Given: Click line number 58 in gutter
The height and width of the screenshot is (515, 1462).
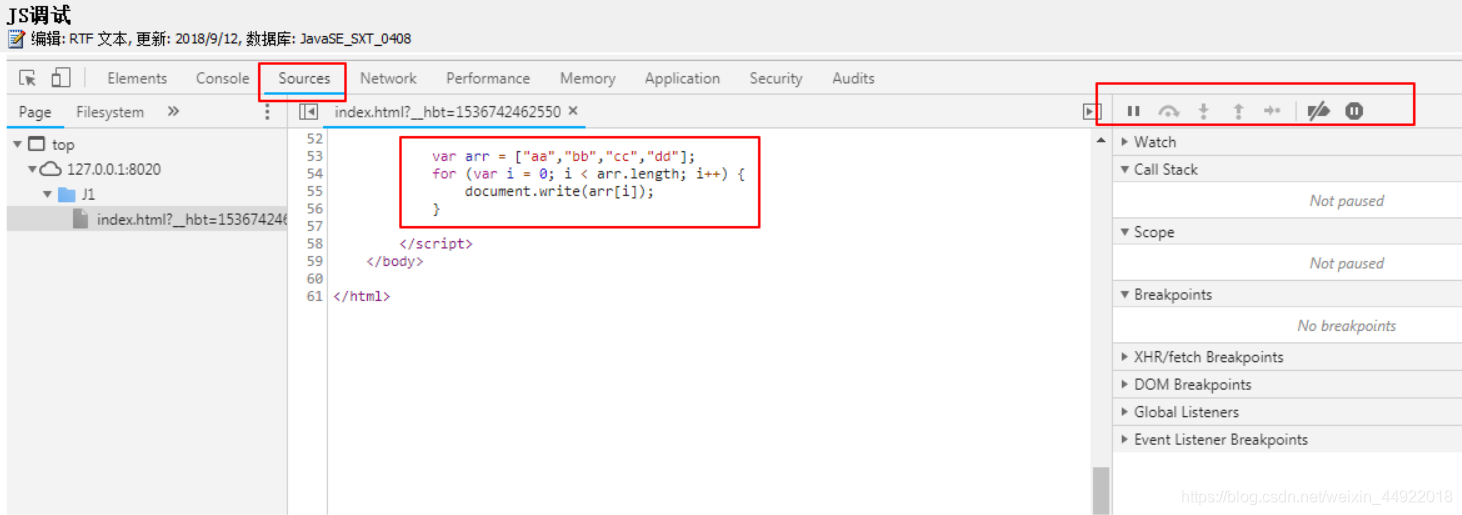Looking at the screenshot, I should point(314,244).
